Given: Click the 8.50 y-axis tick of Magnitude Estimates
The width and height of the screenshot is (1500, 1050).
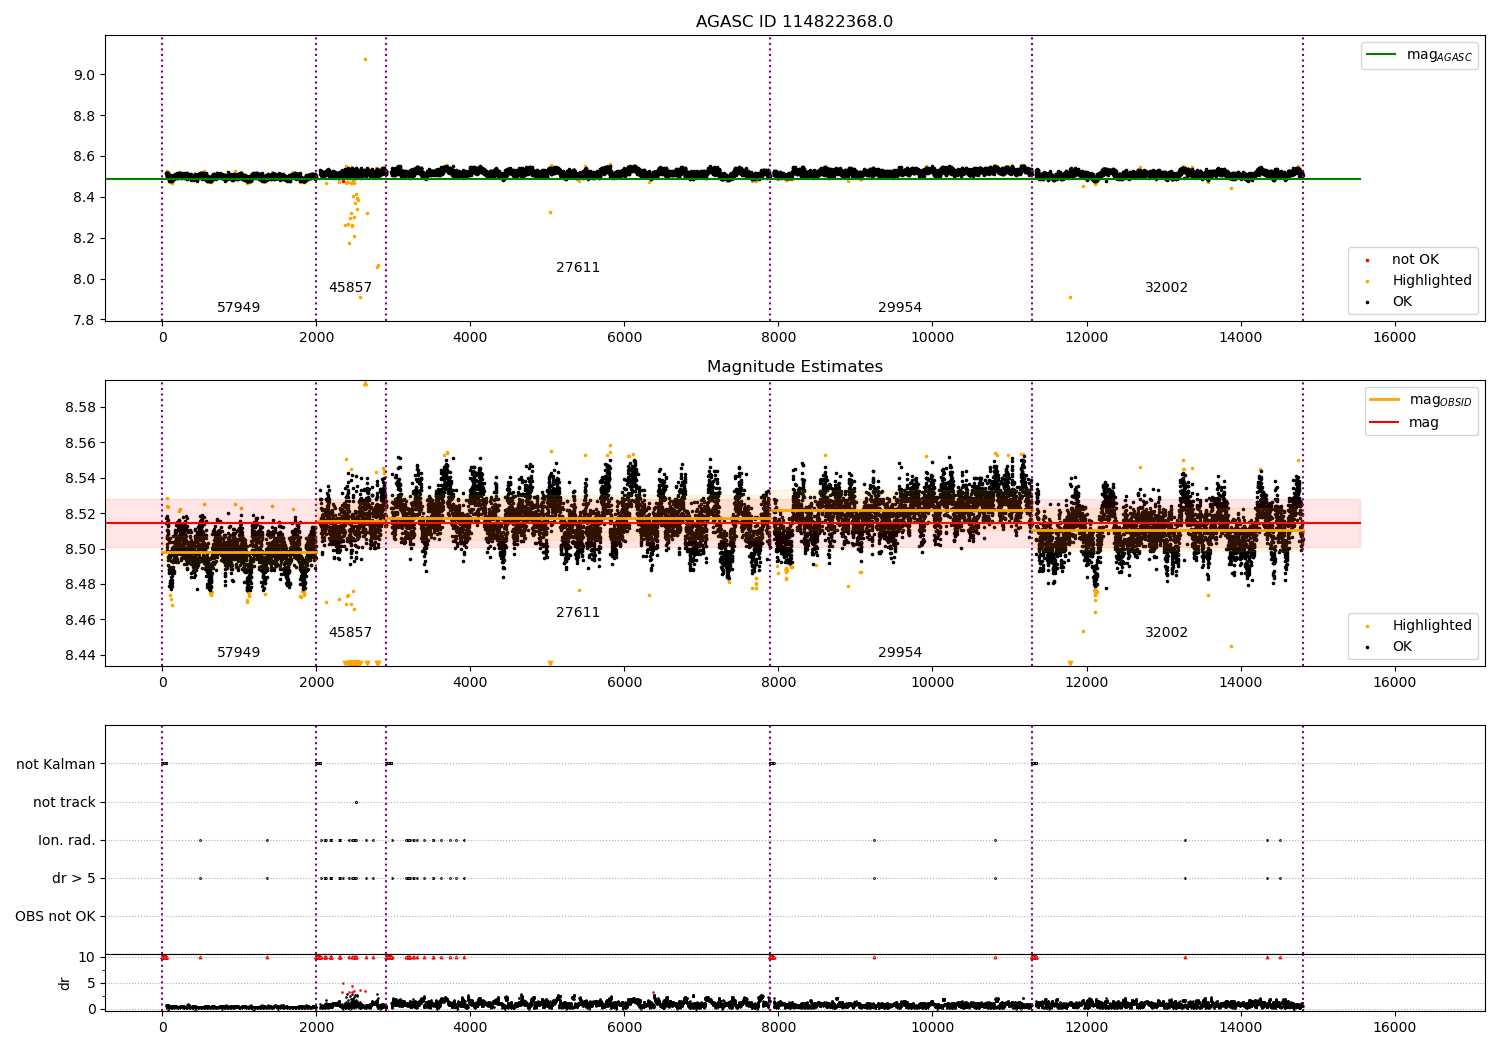Looking at the screenshot, I should pos(80,549).
